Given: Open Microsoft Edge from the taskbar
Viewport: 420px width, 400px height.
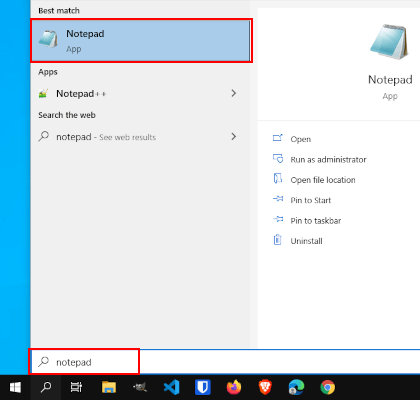Looking at the screenshot, I should (296, 387).
